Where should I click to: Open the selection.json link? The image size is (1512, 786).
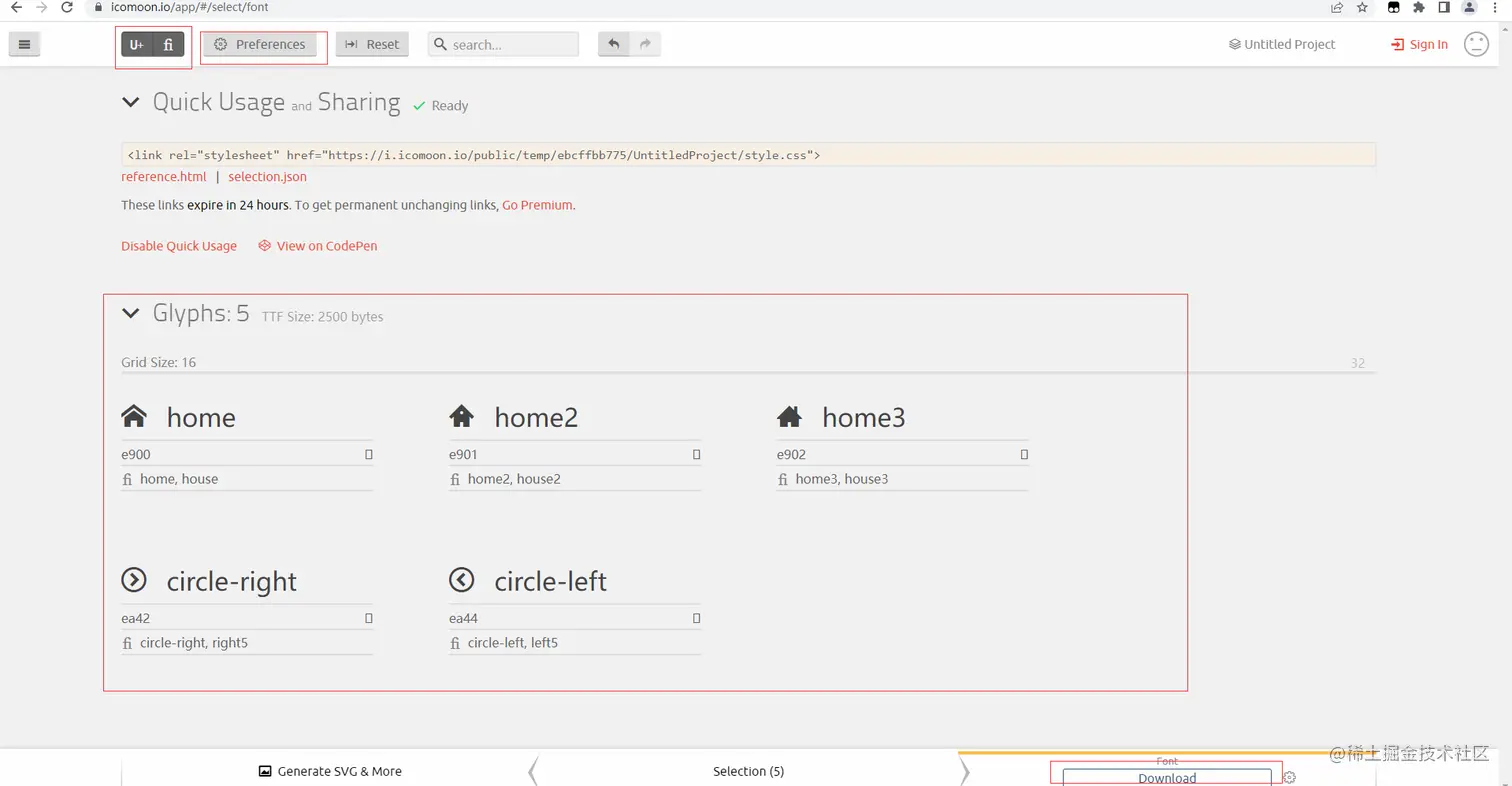point(268,177)
